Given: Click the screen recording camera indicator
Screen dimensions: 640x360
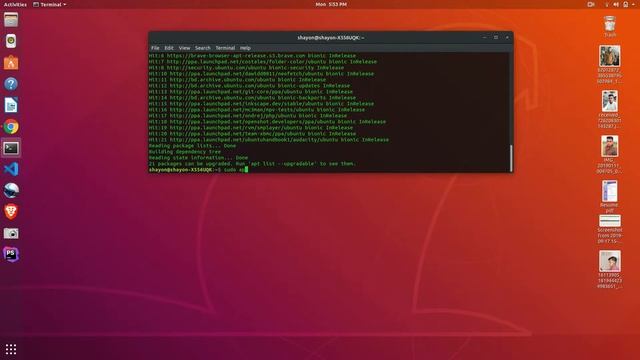Looking at the screenshot, I should tap(591, 4).
